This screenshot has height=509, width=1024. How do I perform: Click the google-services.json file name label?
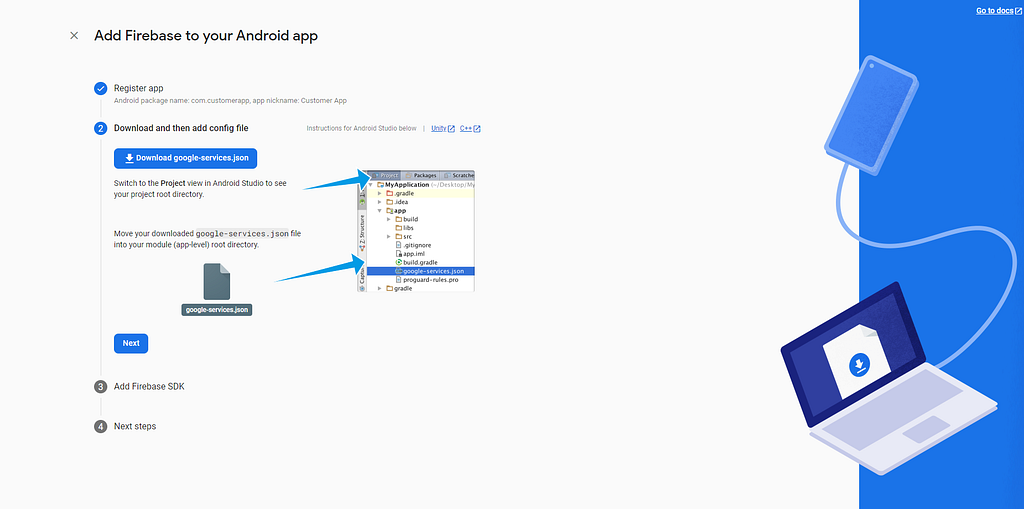pyautogui.click(x=217, y=310)
